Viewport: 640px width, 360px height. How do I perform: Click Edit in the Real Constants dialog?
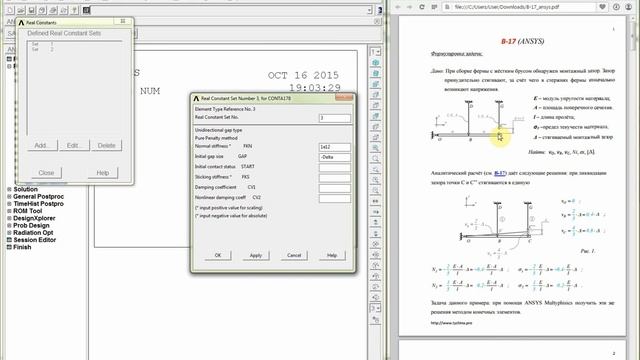(x=74, y=145)
